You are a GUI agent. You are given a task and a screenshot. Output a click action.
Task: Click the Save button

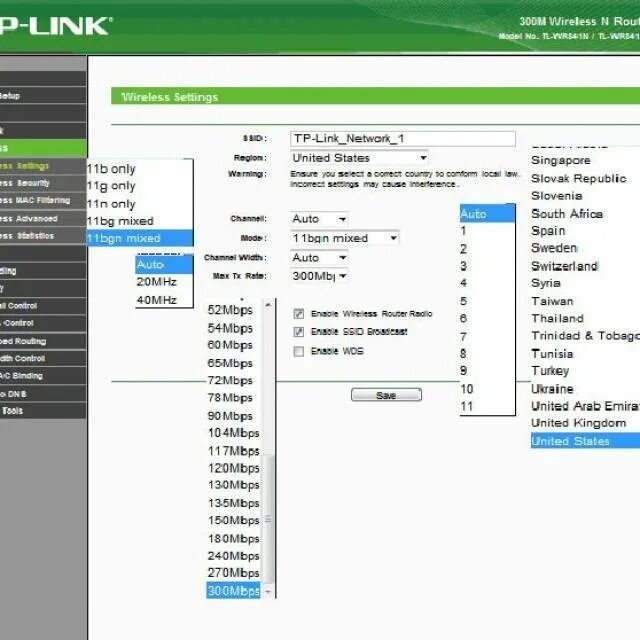pyautogui.click(x=386, y=395)
